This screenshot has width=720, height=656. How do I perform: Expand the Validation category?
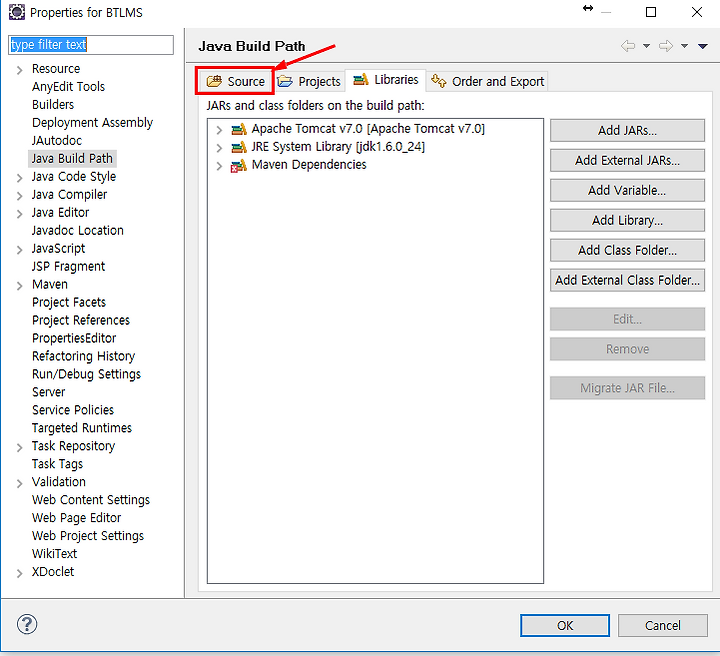[x=19, y=483]
